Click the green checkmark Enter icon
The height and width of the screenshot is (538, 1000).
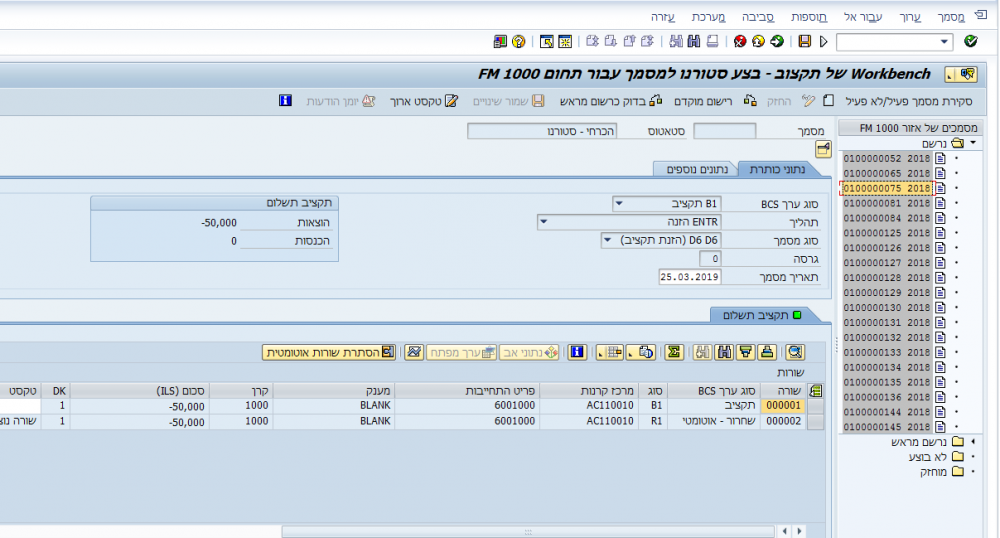(971, 41)
